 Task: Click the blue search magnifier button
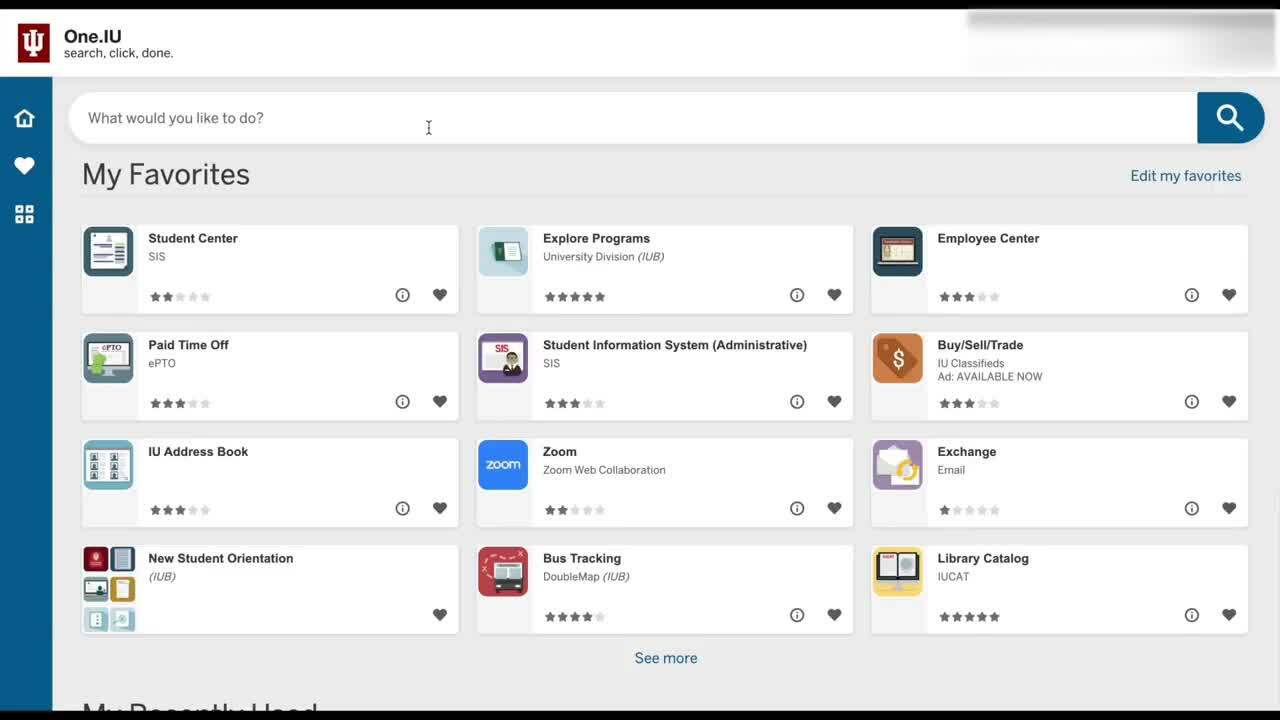(1230, 118)
